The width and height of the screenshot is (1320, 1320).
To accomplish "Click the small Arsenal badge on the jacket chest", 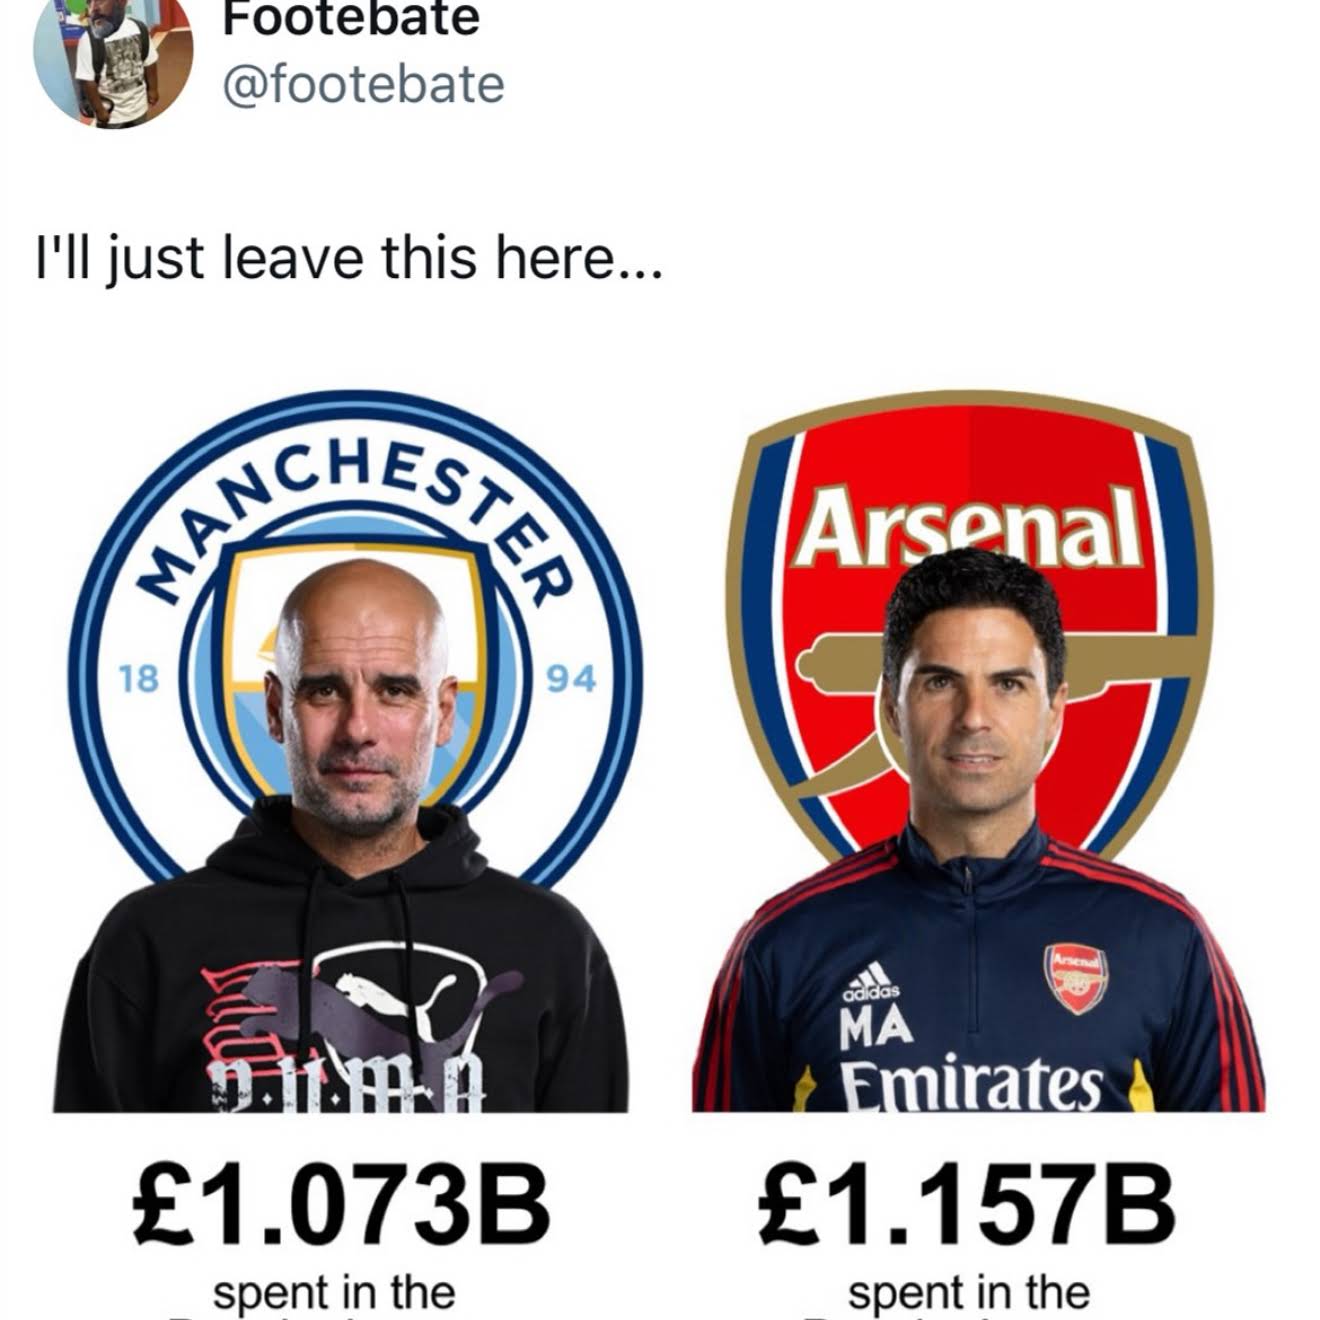I will (1077, 977).
